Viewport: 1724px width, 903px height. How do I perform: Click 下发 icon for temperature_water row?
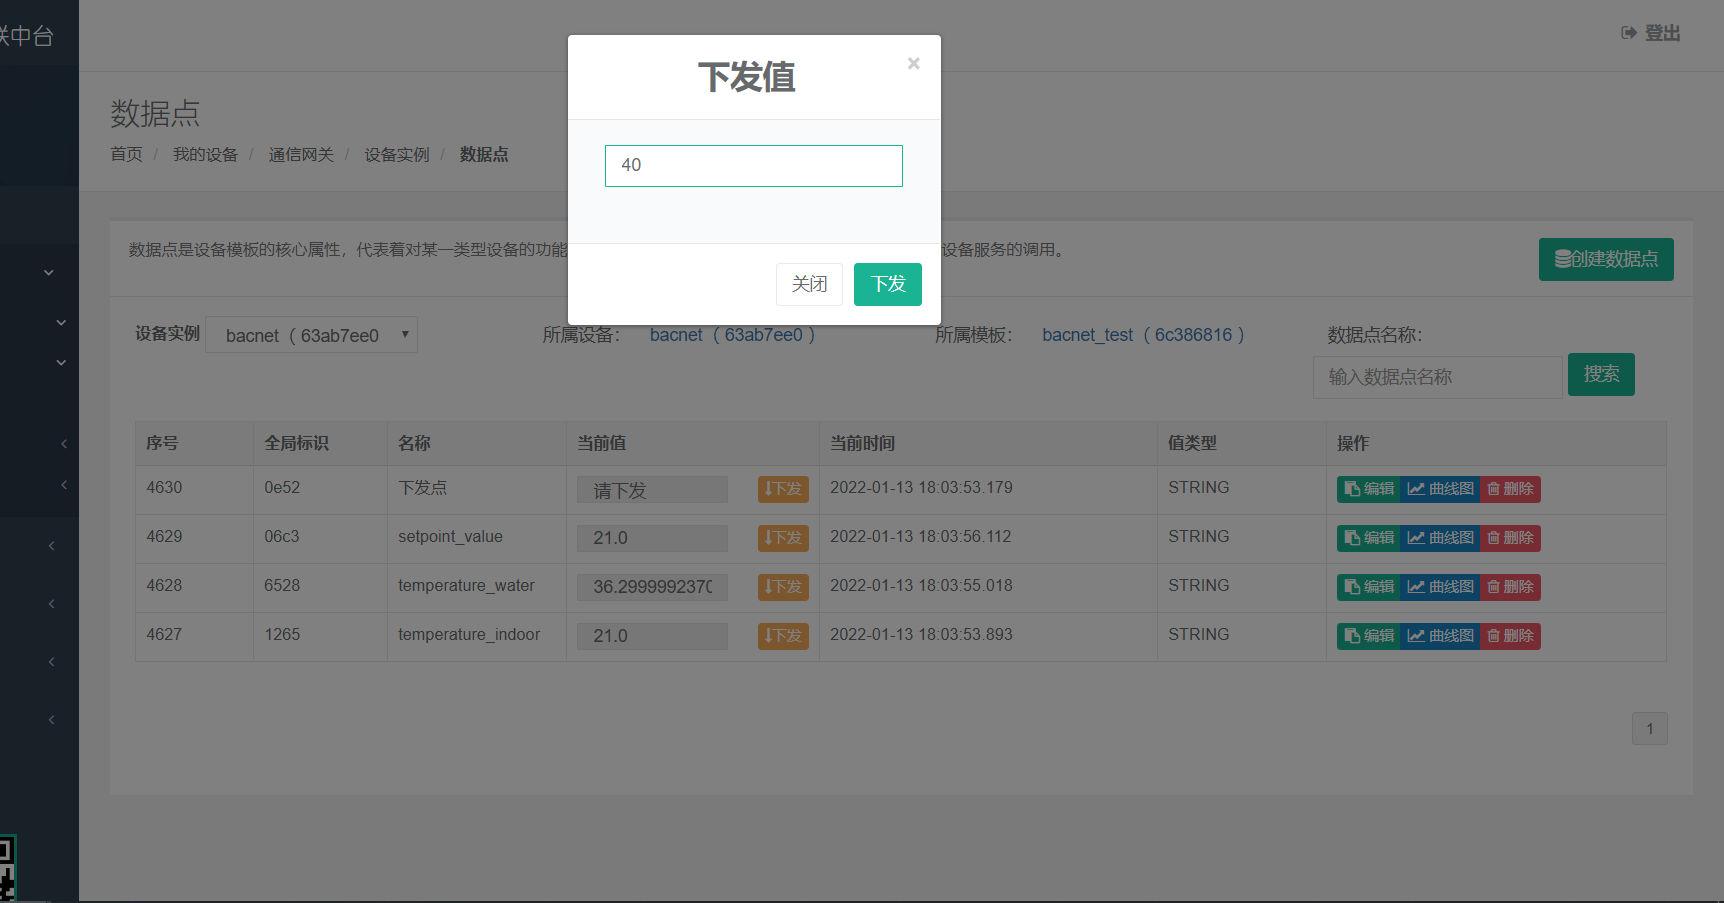783,587
